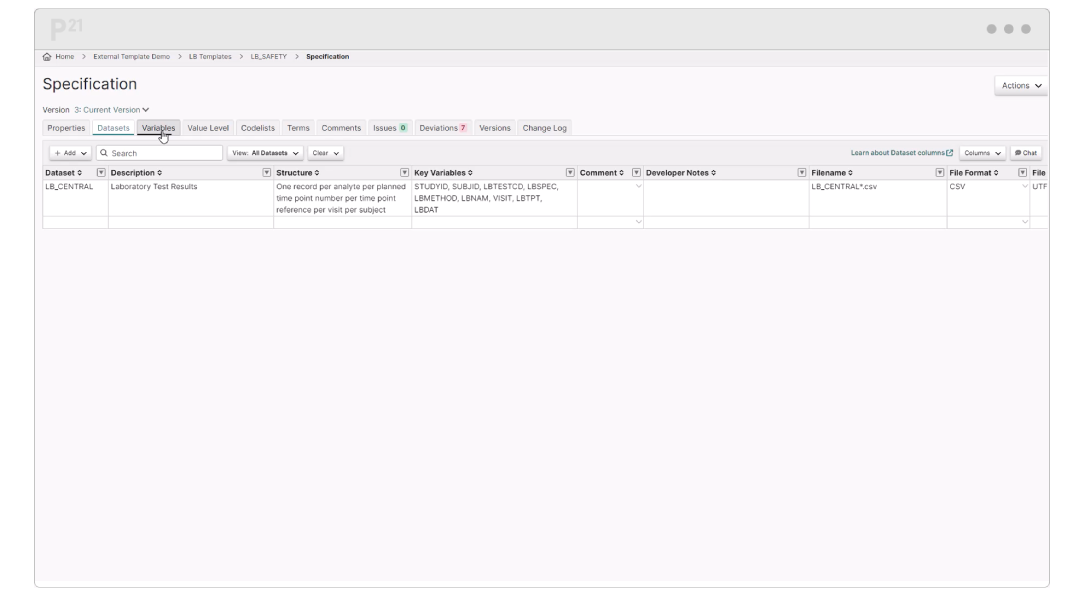Image resolution: width=1084 pixels, height=596 pixels.
Task: Follow Learn about Dataset columns link
Action: [x=901, y=153]
